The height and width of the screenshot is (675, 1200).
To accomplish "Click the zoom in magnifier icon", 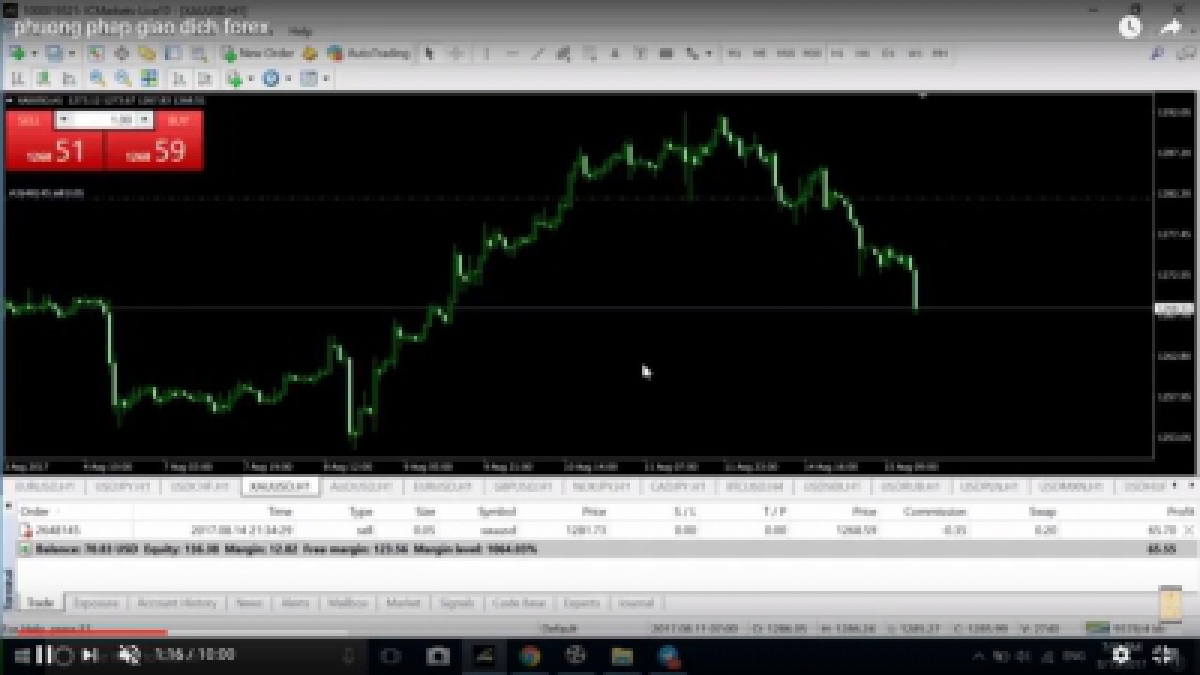I will pyautogui.click(x=98, y=78).
